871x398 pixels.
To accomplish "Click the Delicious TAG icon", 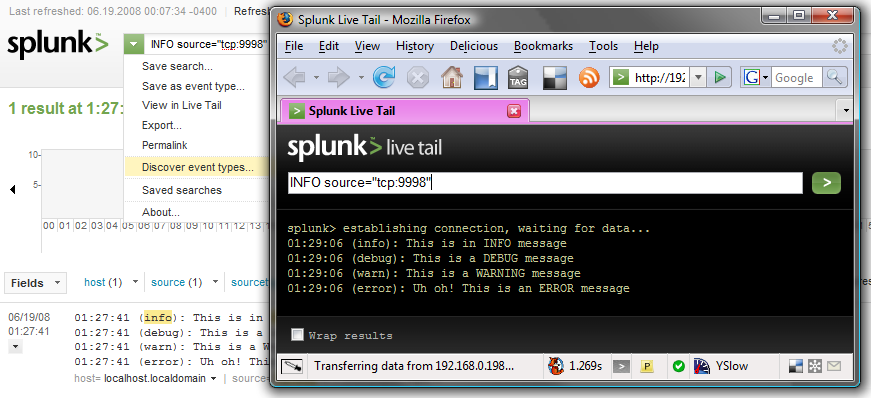I will click(x=518, y=78).
